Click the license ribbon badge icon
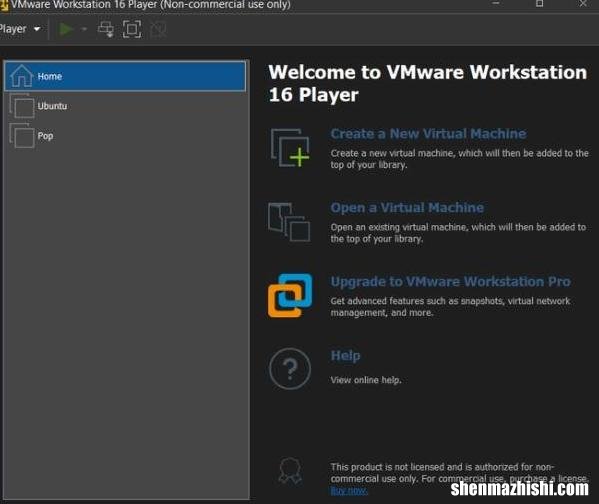599x504 pixels. pyautogui.click(x=290, y=471)
